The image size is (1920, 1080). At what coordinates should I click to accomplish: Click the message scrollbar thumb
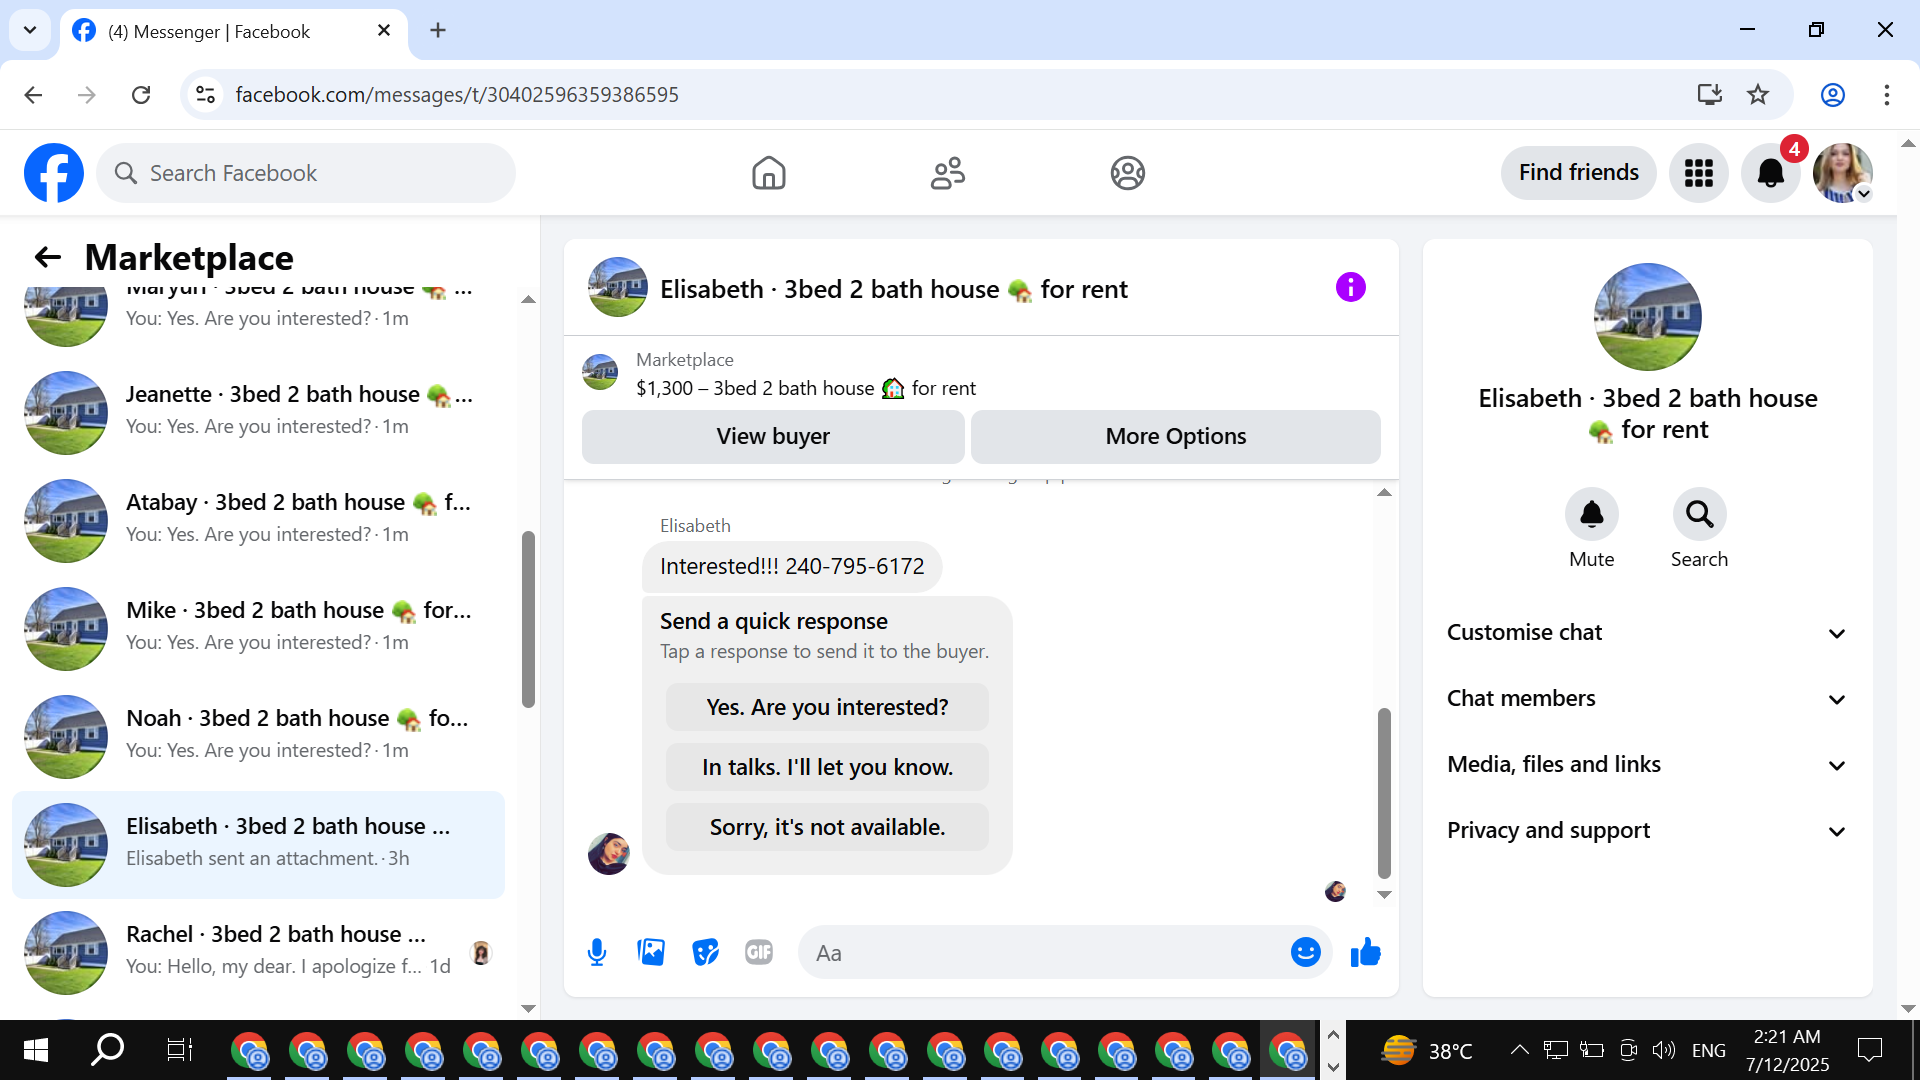(x=1384, y=790)
